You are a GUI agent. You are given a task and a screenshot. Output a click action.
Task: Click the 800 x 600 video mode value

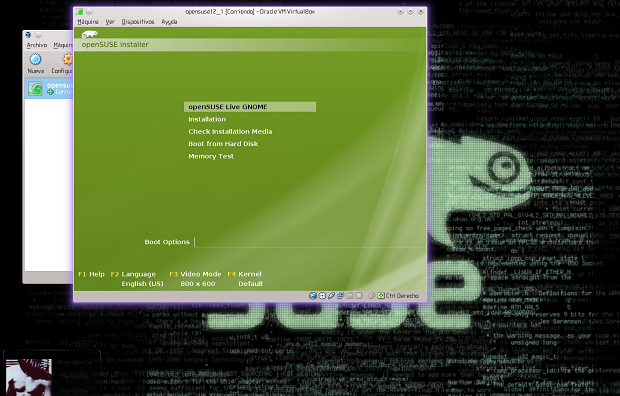click(198, 284)
